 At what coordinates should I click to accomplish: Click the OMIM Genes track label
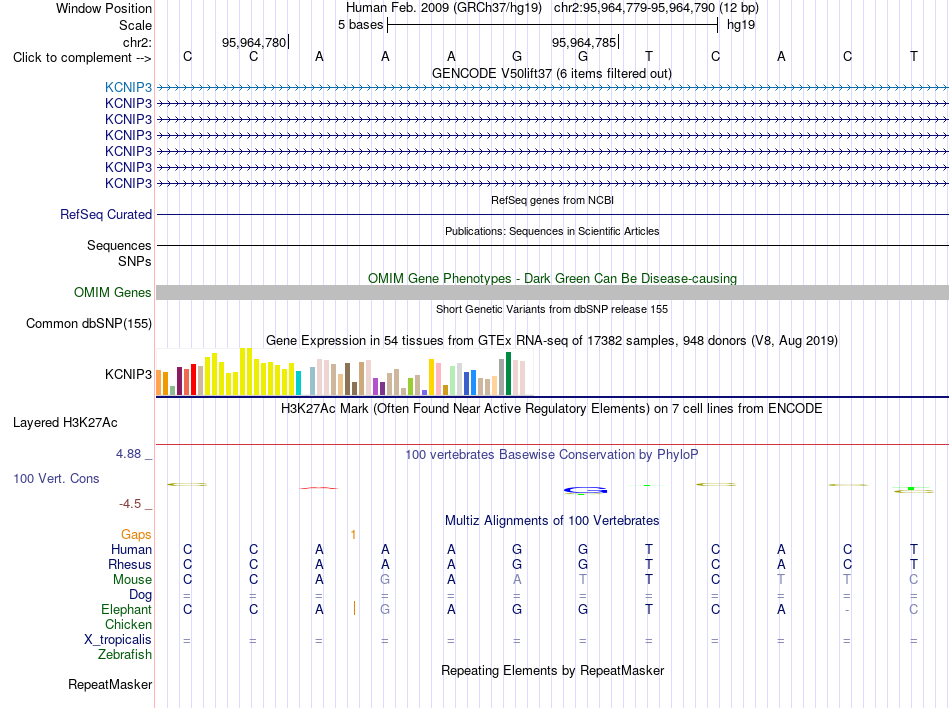pyautogui.click(x=112, y=293)
